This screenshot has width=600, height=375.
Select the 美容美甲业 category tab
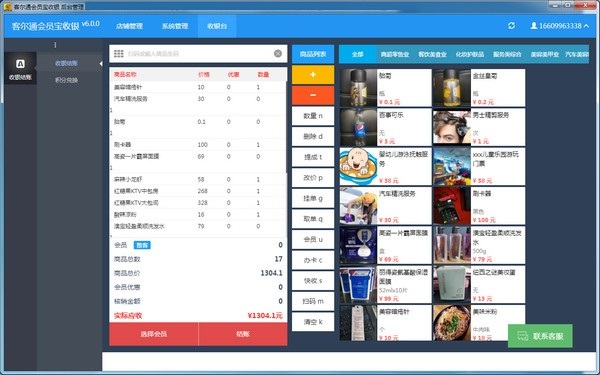545,54
